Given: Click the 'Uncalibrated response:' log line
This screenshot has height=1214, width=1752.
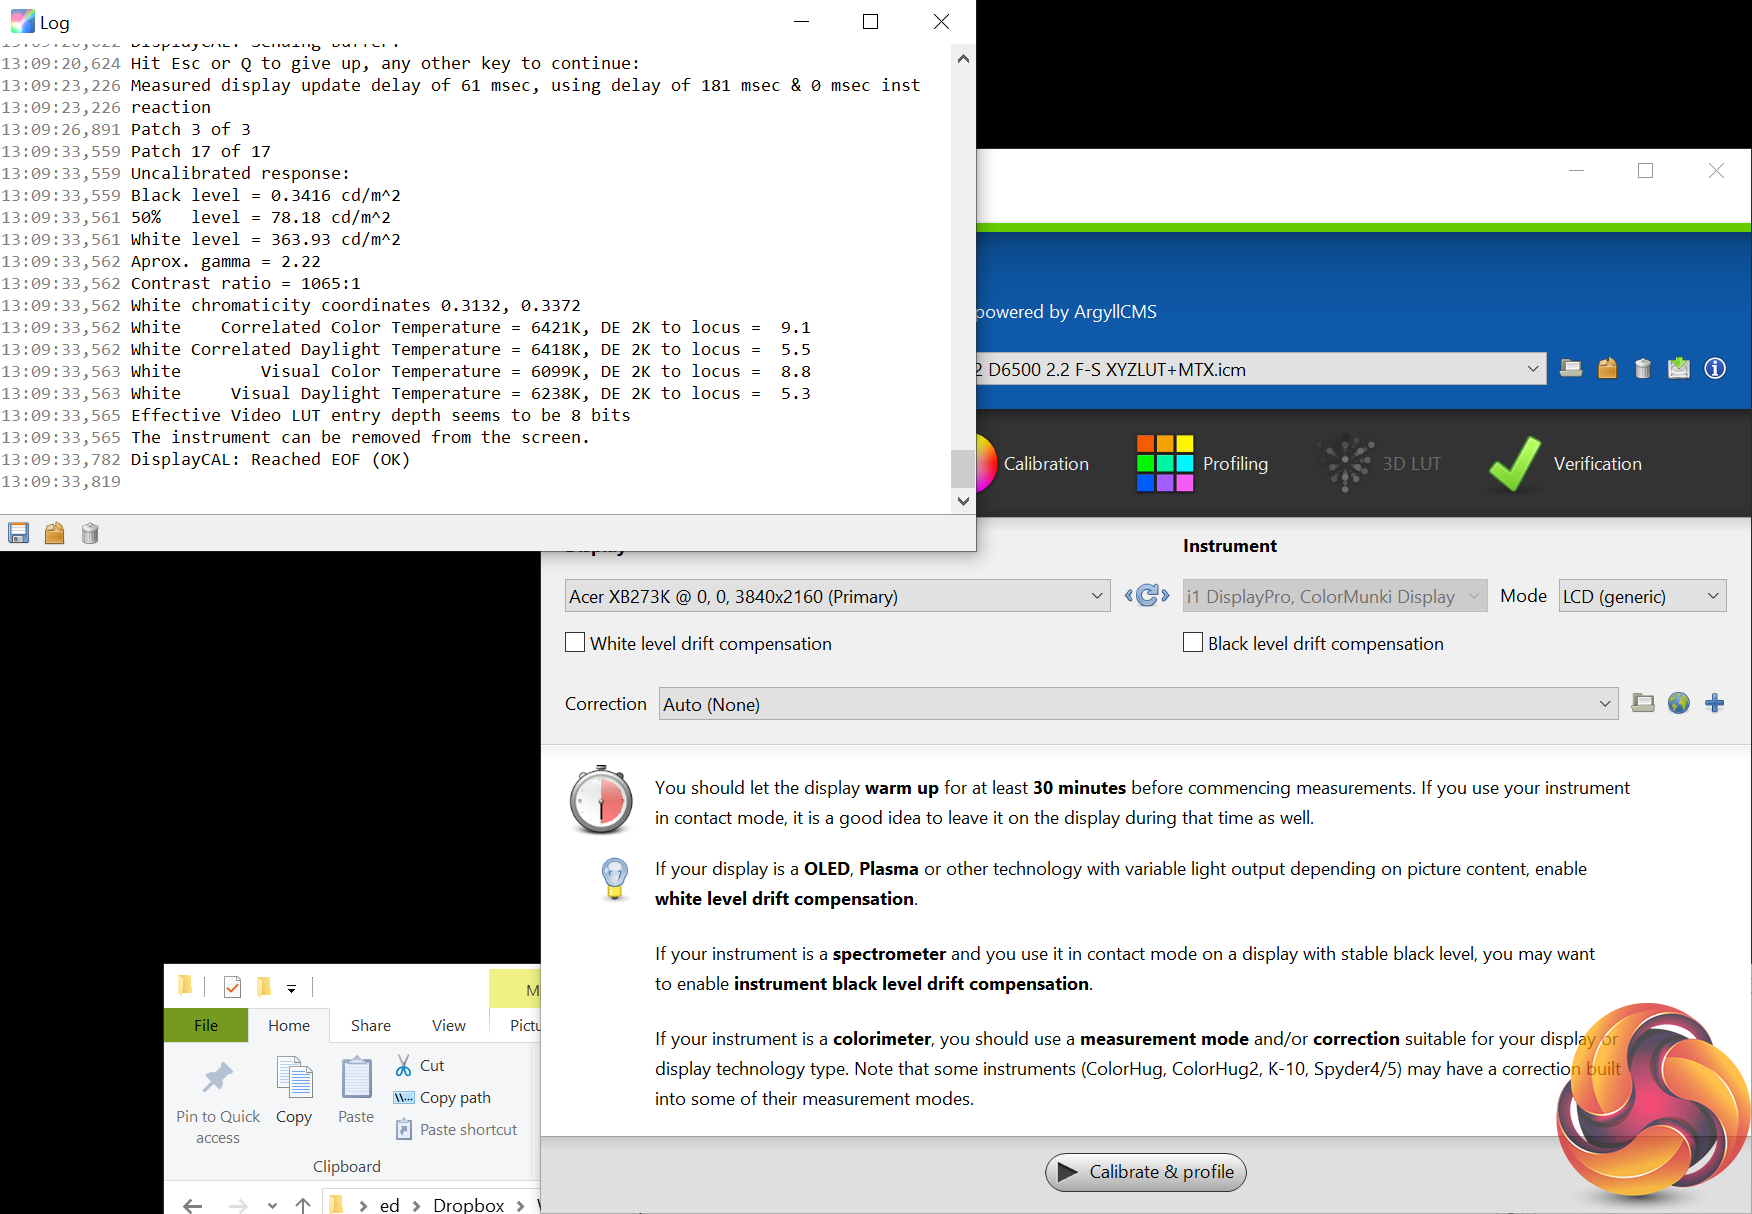Looking at the screenshot, I should click(241, 174).
